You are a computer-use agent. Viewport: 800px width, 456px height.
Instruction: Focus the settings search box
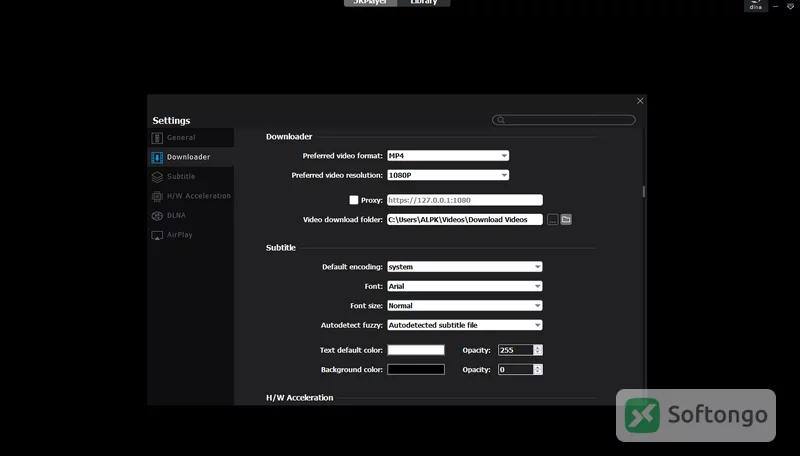564,120
